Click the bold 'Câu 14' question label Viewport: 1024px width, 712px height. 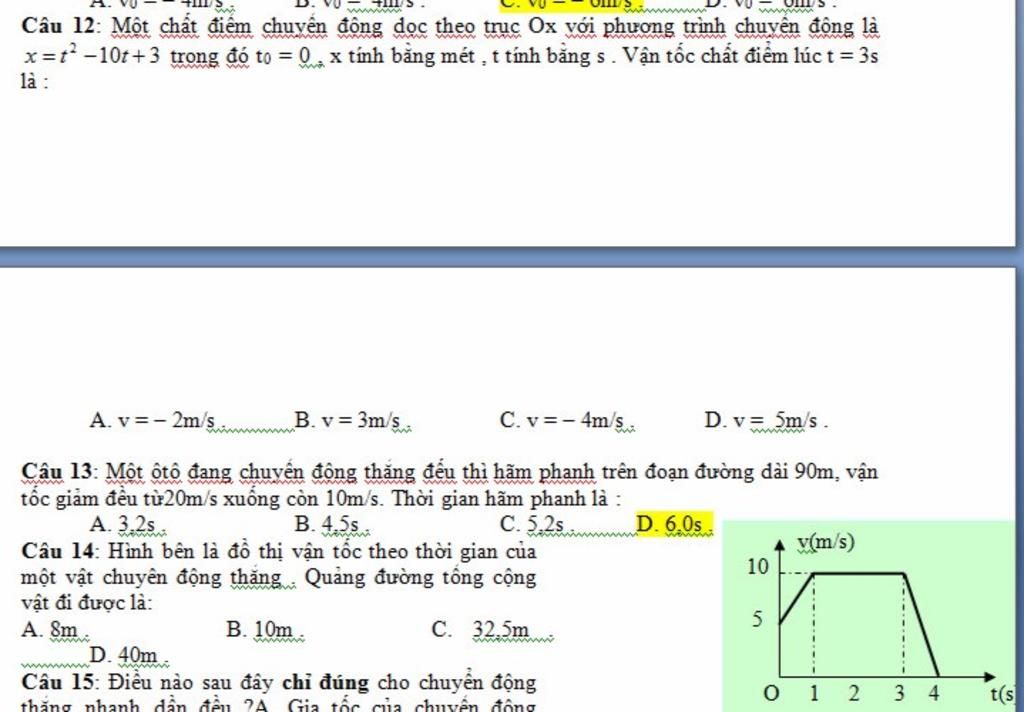coord(59,551)
